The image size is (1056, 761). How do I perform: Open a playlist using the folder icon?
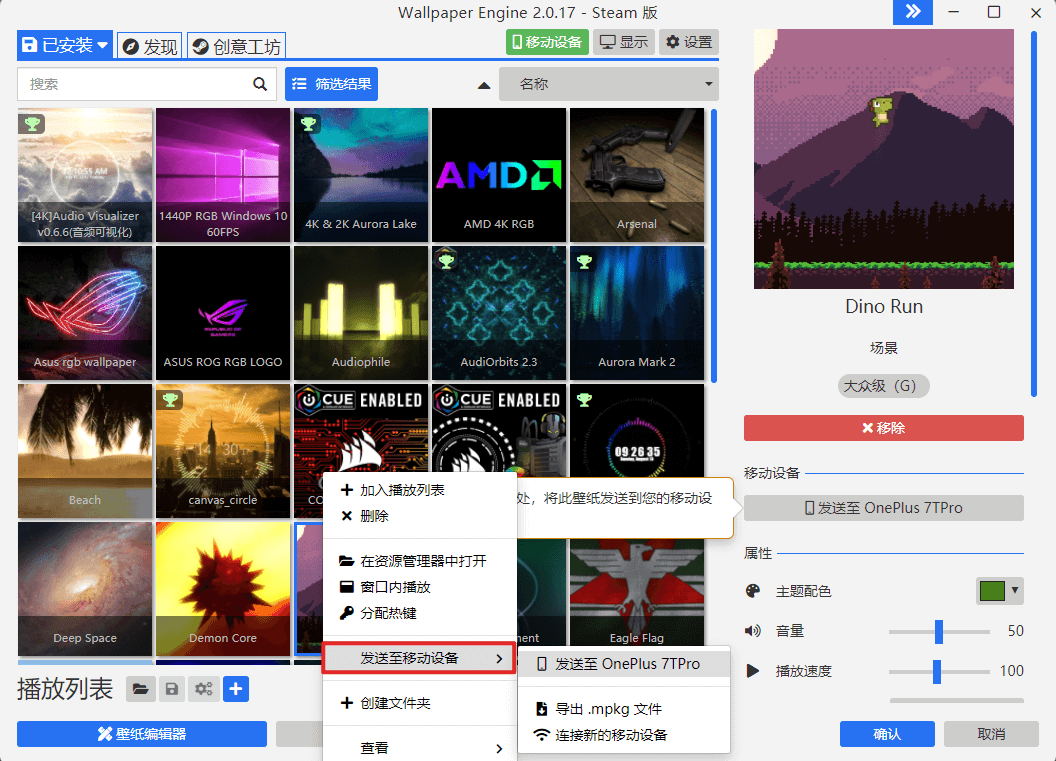pyautogui.click(x=140, y=689)
